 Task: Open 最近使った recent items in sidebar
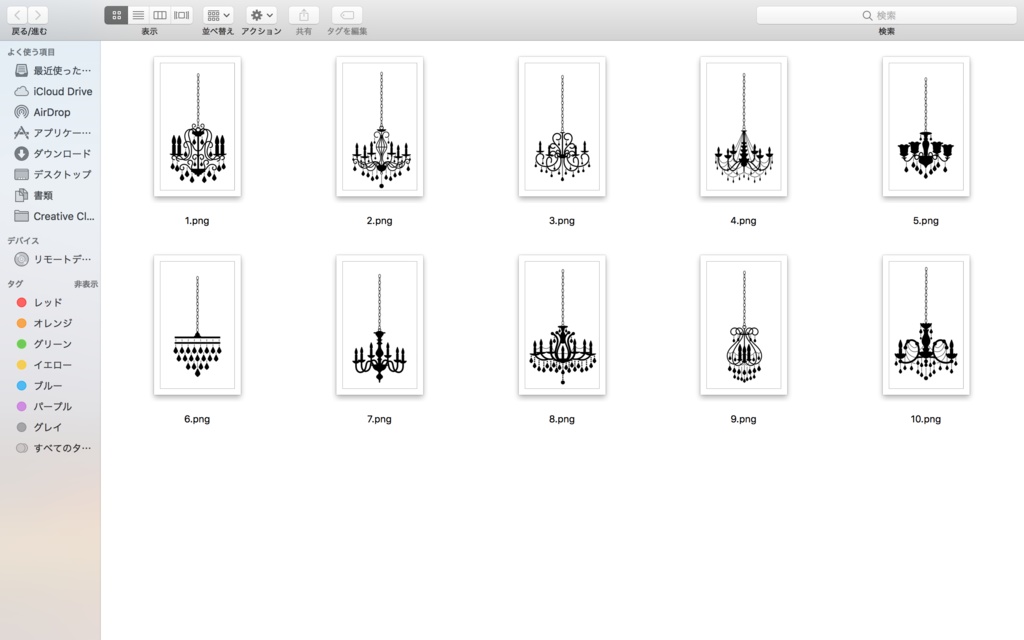click(52, 71)
